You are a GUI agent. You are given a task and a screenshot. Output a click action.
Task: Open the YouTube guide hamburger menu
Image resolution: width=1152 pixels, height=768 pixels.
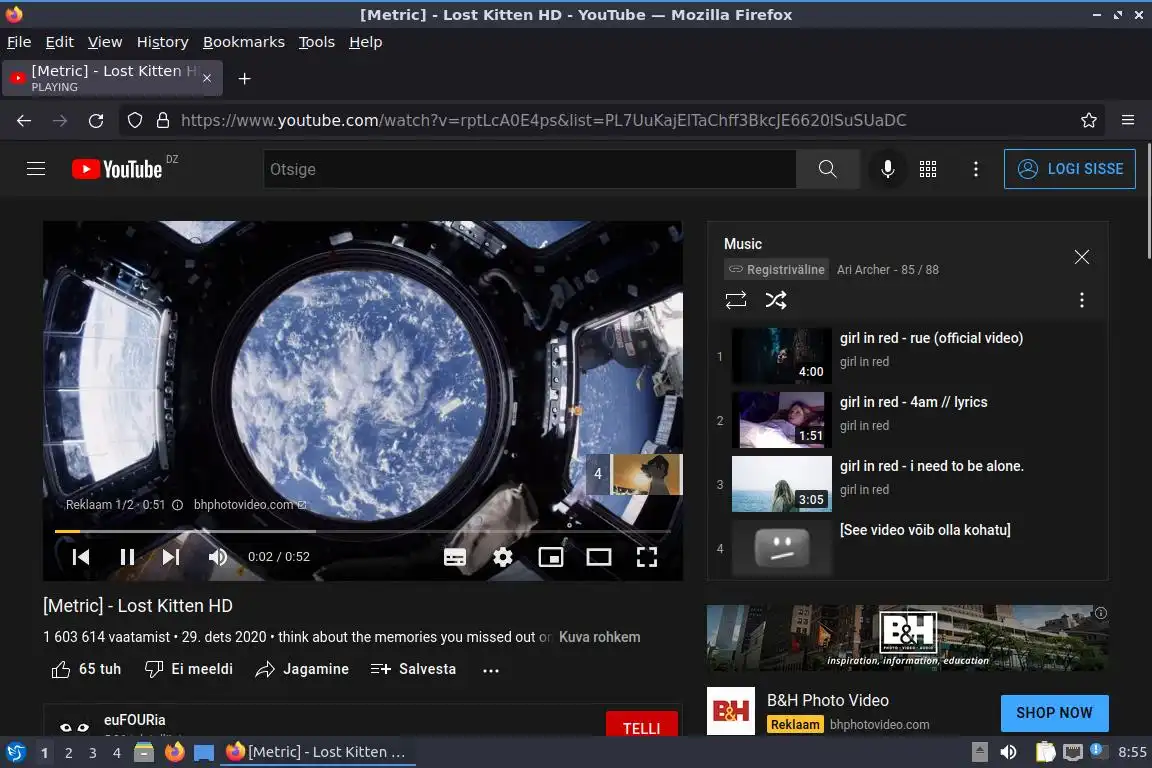(36, 169)
